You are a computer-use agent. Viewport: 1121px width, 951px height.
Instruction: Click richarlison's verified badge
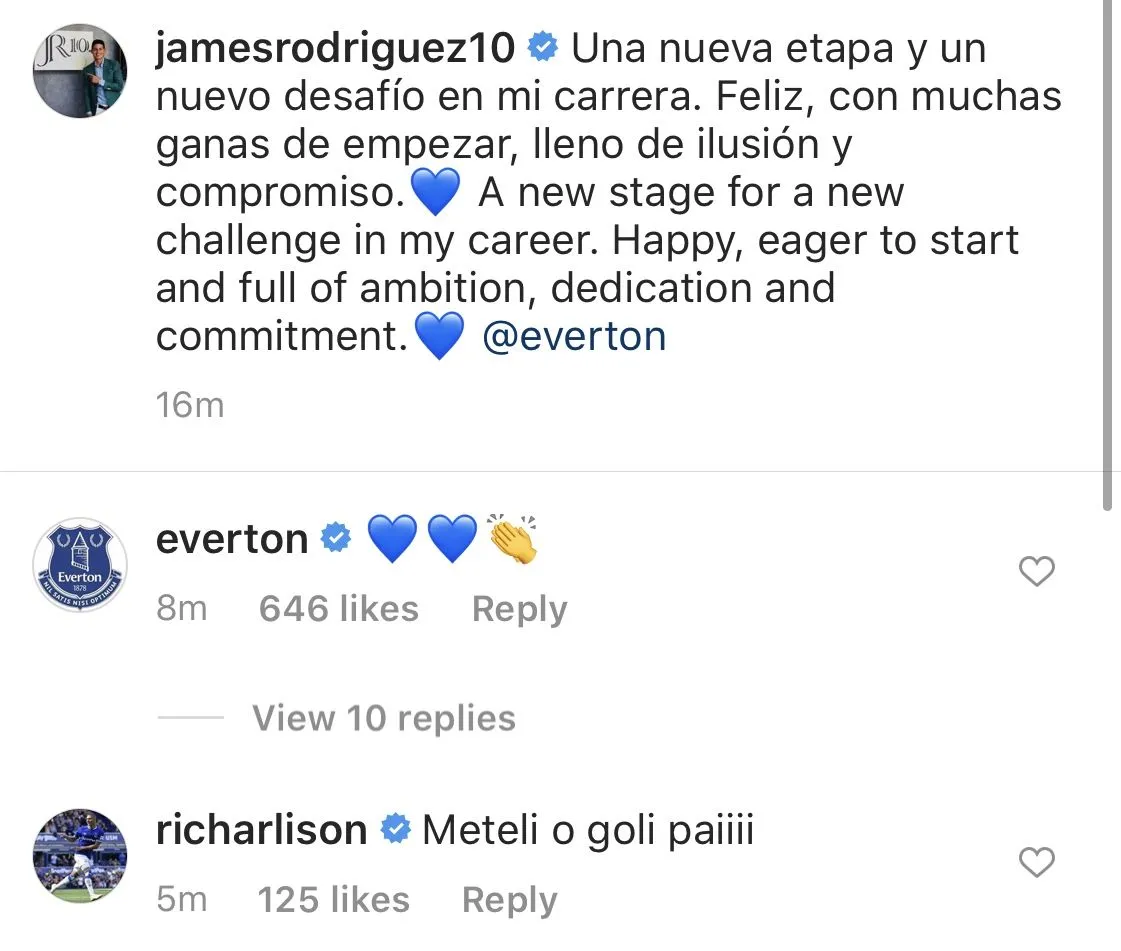click(395, 830)
